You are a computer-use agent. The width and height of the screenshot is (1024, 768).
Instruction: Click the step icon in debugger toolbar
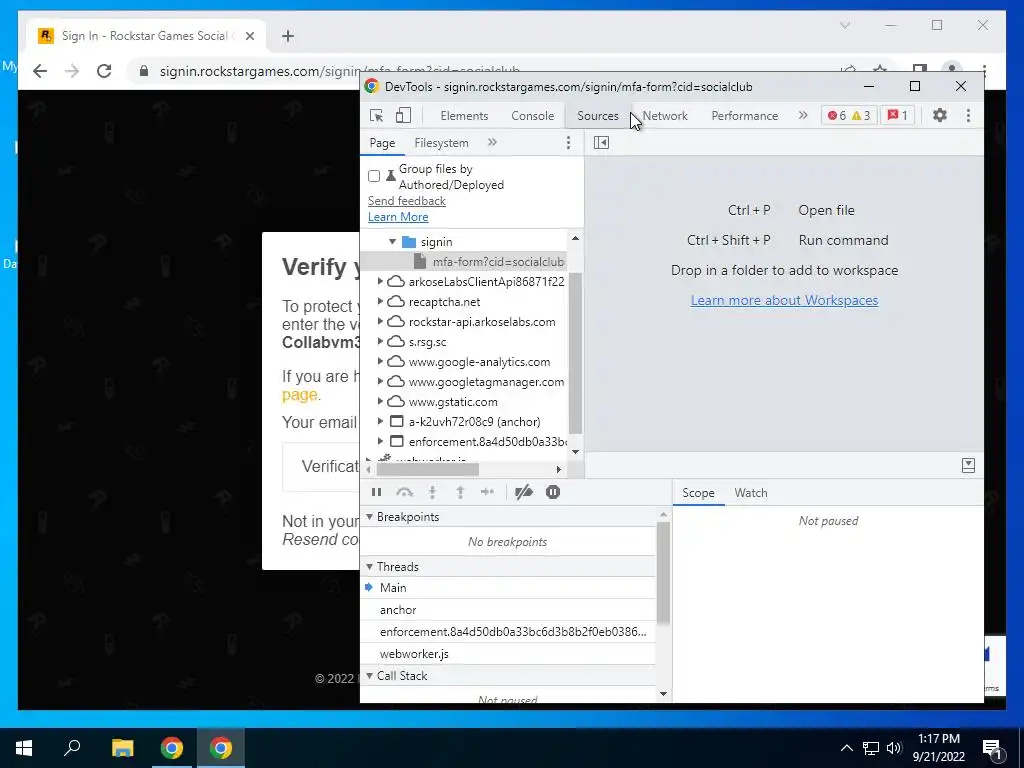[487, 492]
